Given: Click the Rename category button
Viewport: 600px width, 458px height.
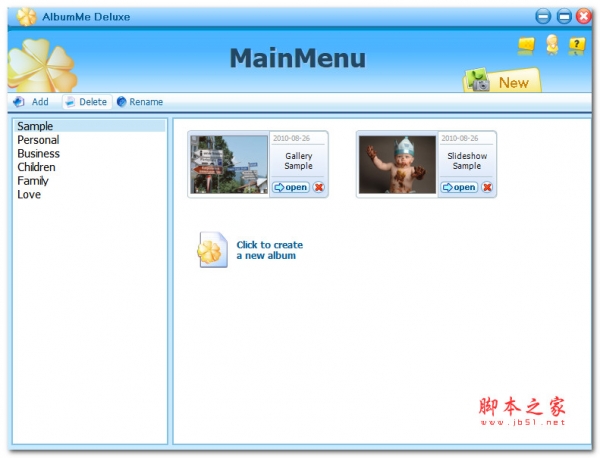Looking at the screenshot, I should click(x=140, y=102).
